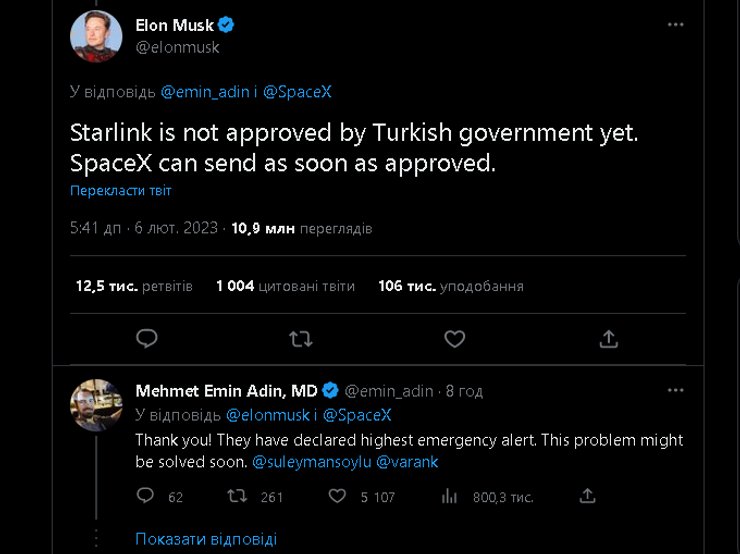Open @varank mention link
Screen dimensions: 740x554
coord(407,462)
